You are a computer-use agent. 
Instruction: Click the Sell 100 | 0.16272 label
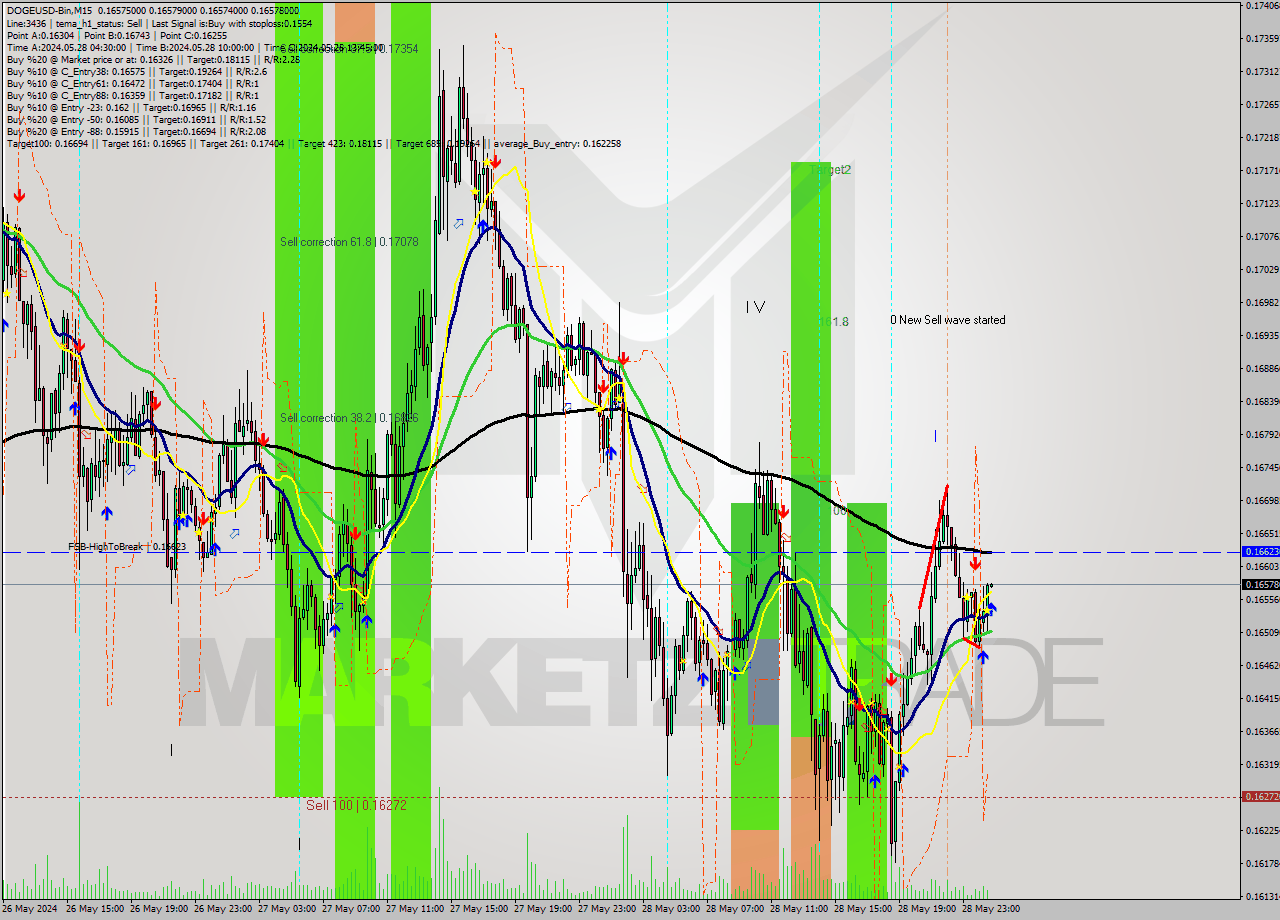click(356, 804)
